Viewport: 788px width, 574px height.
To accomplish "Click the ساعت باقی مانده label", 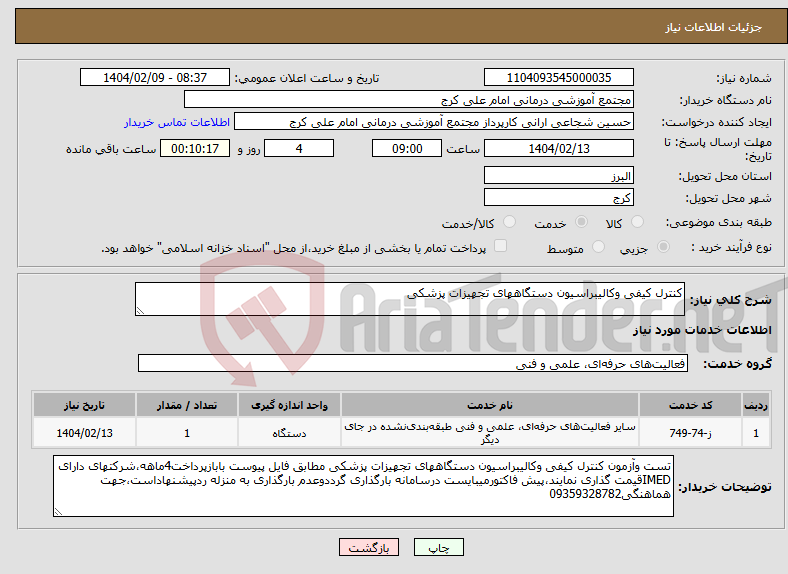I will click(x=111, y=149).
